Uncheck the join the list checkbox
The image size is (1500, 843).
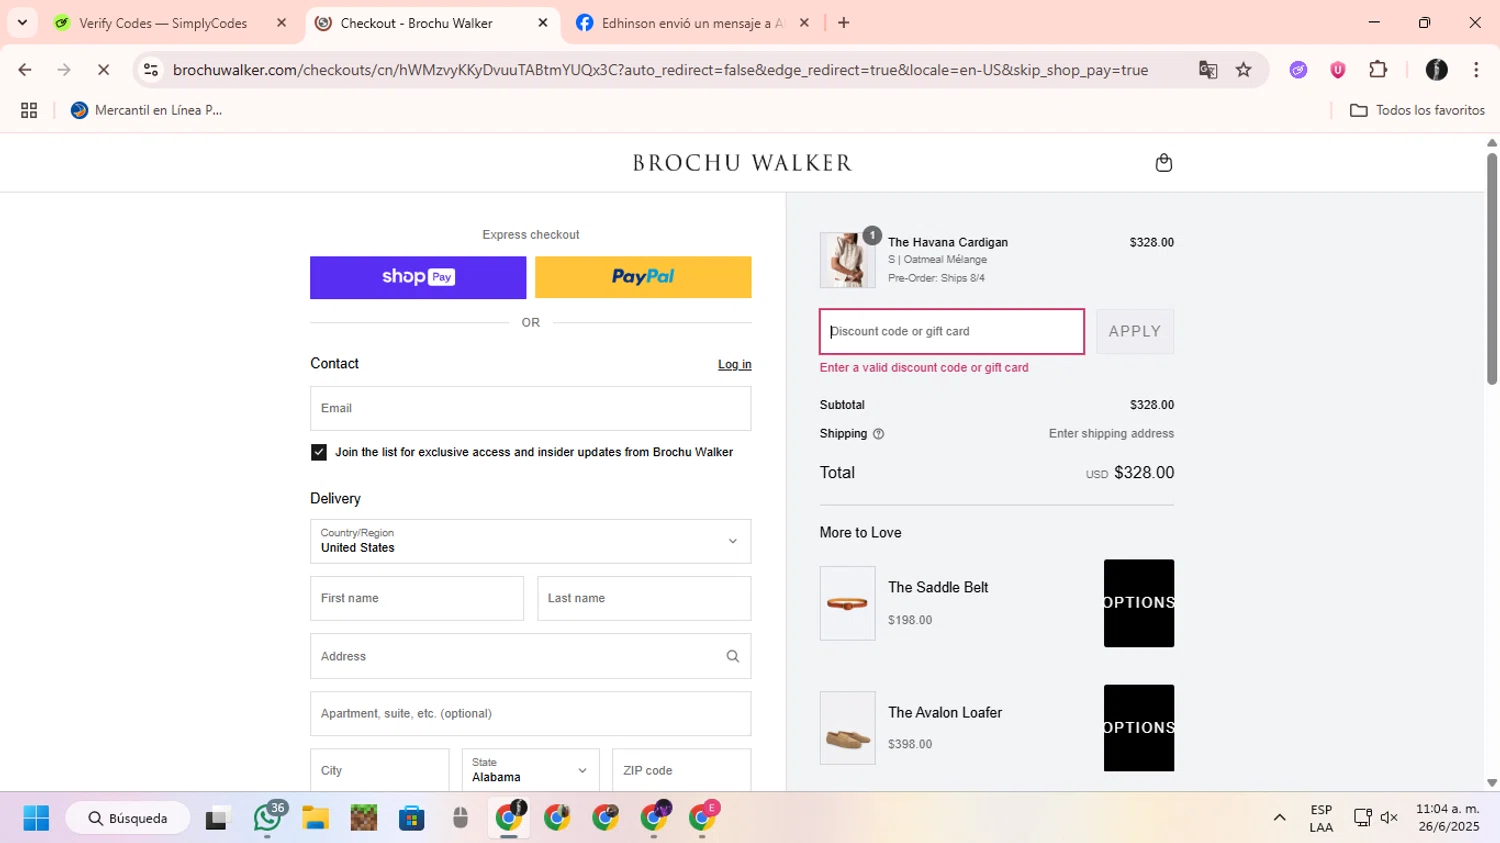click(x=319, y=452)
